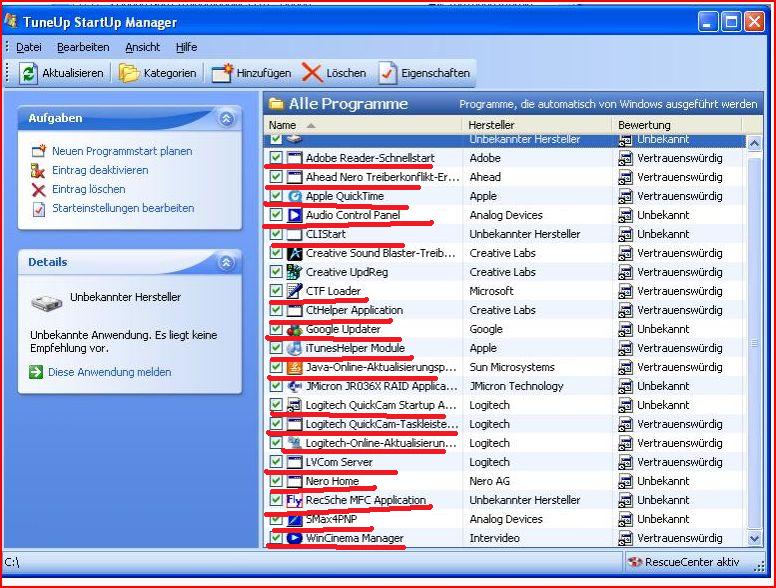776x588 pixels.
Task: Click the list scrollbar down arrow
Action: click(x=754, y=538)
